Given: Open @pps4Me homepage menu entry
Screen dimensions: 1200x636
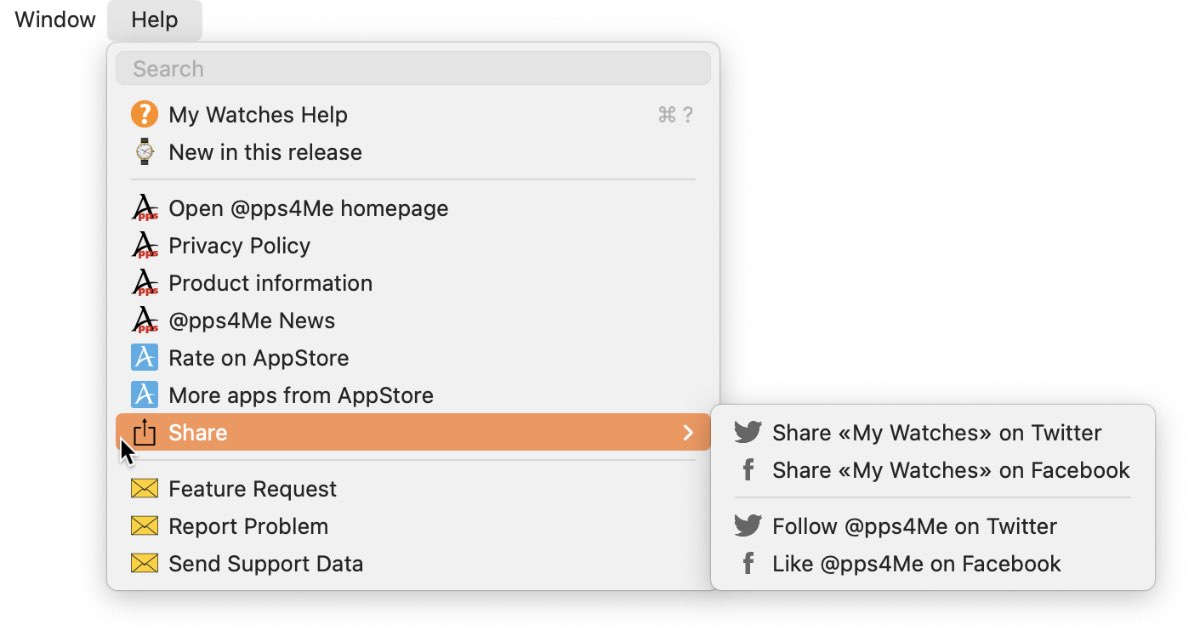Looking at the screenshot, I should pos(413,208).
